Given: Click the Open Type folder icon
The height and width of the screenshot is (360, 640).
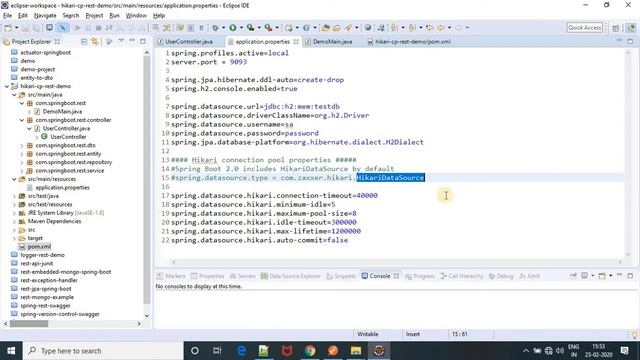Looking at the screenshot, I should (326, 28).
